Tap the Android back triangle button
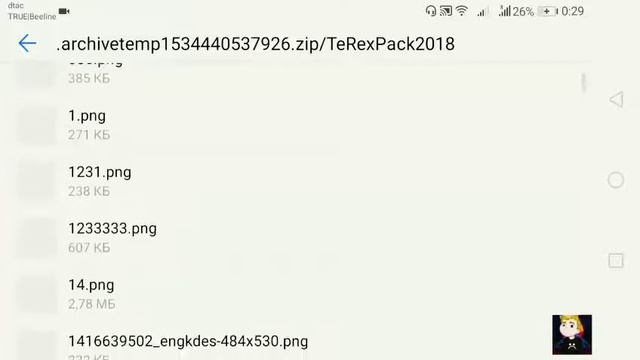The width and height of the screenshot is (640, 360). (616, 100)
